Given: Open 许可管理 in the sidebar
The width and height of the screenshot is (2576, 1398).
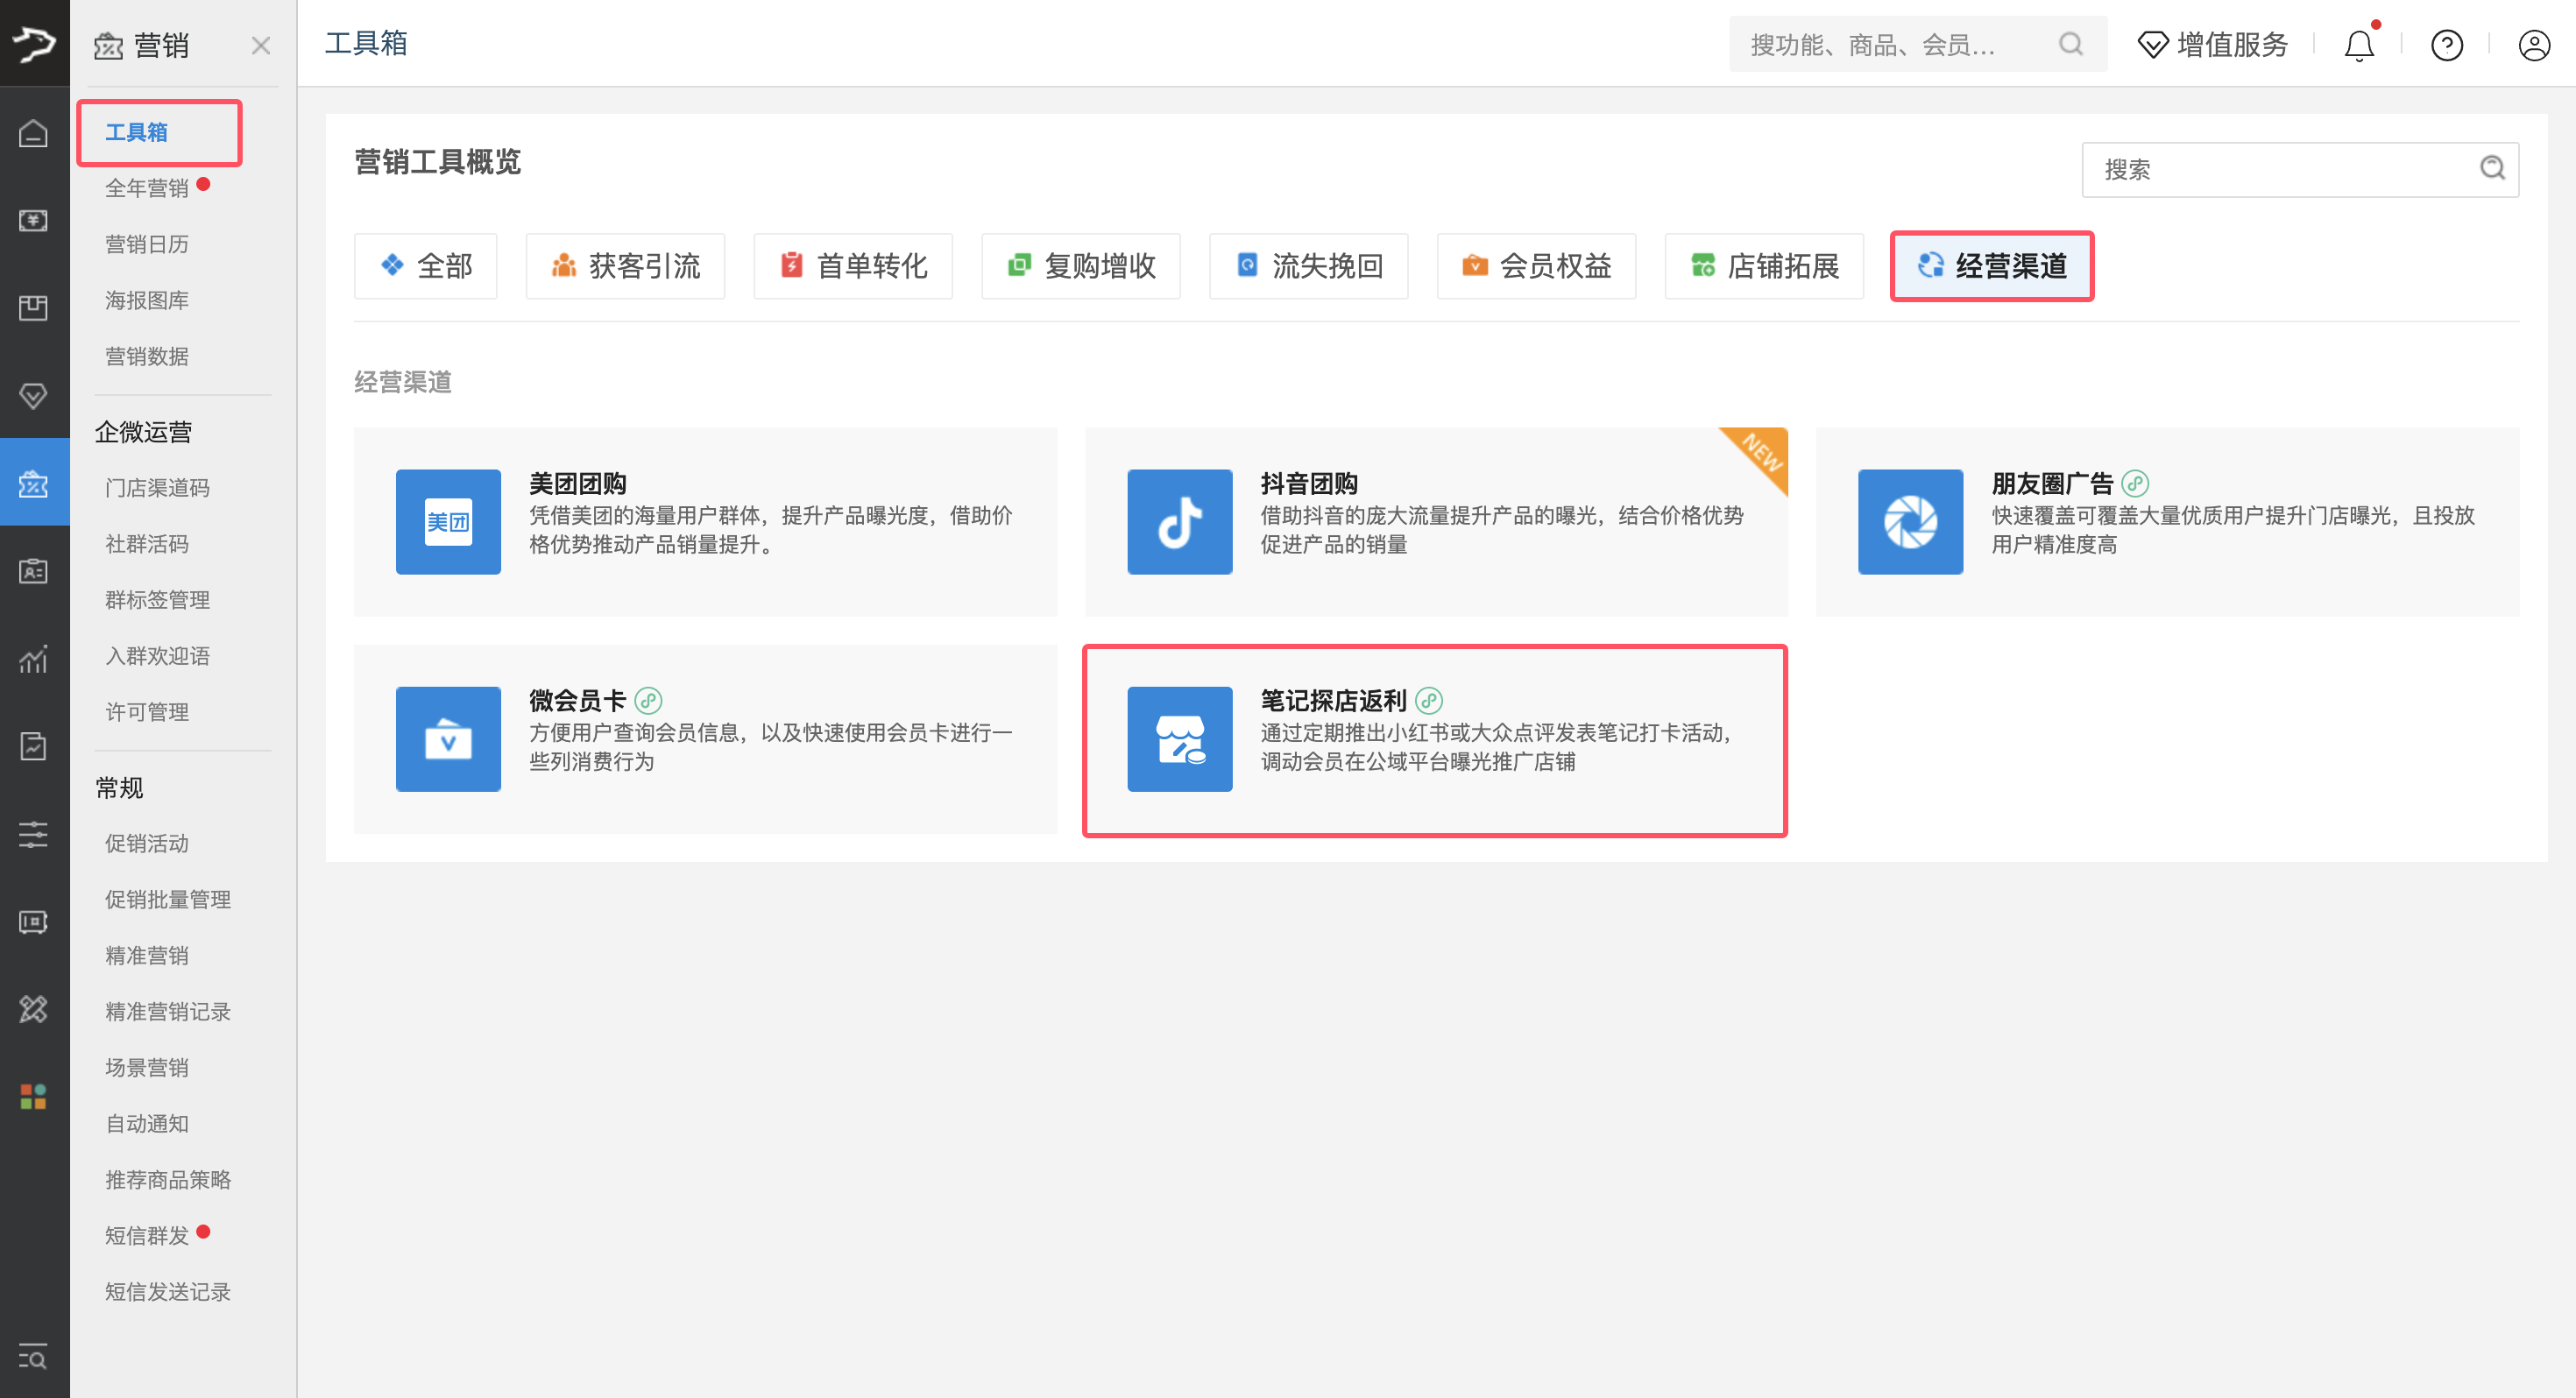Looking at the screenshot, I should pyautogui.click(x=147, y=711).
